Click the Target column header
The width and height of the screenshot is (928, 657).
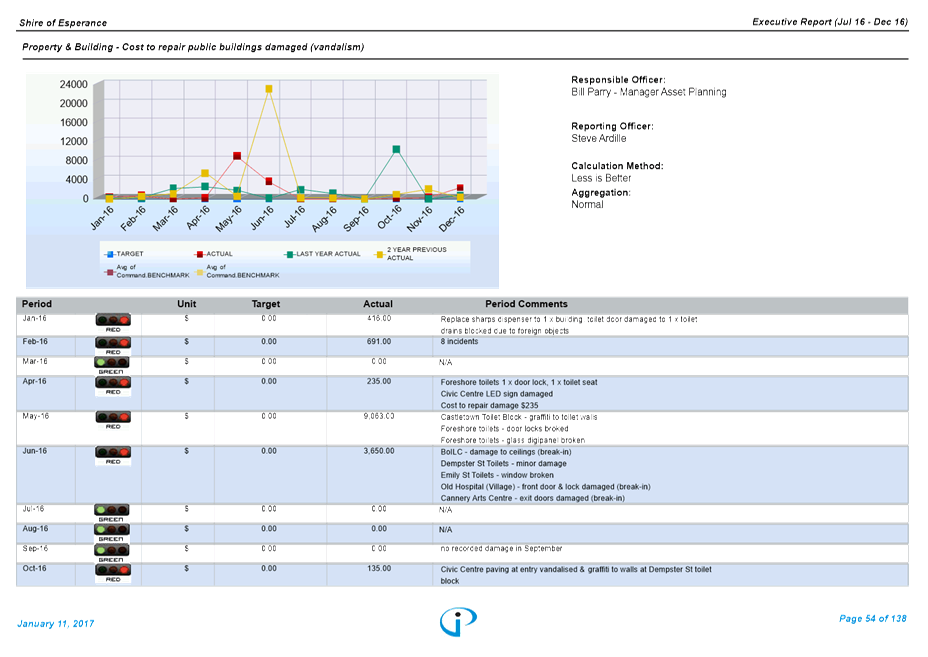pos(266,304)
